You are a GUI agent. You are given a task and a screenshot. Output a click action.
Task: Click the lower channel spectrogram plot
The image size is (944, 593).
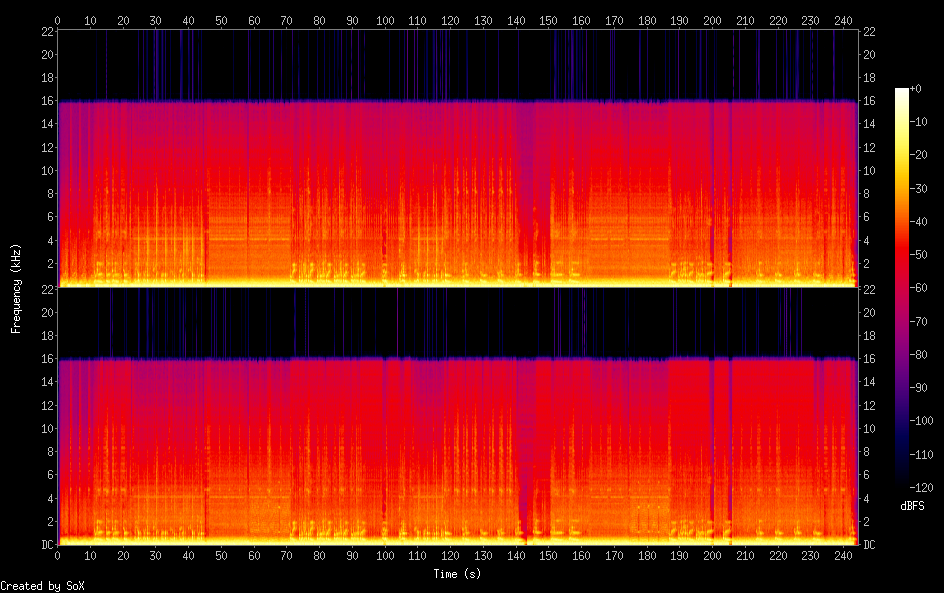(458, 417)
